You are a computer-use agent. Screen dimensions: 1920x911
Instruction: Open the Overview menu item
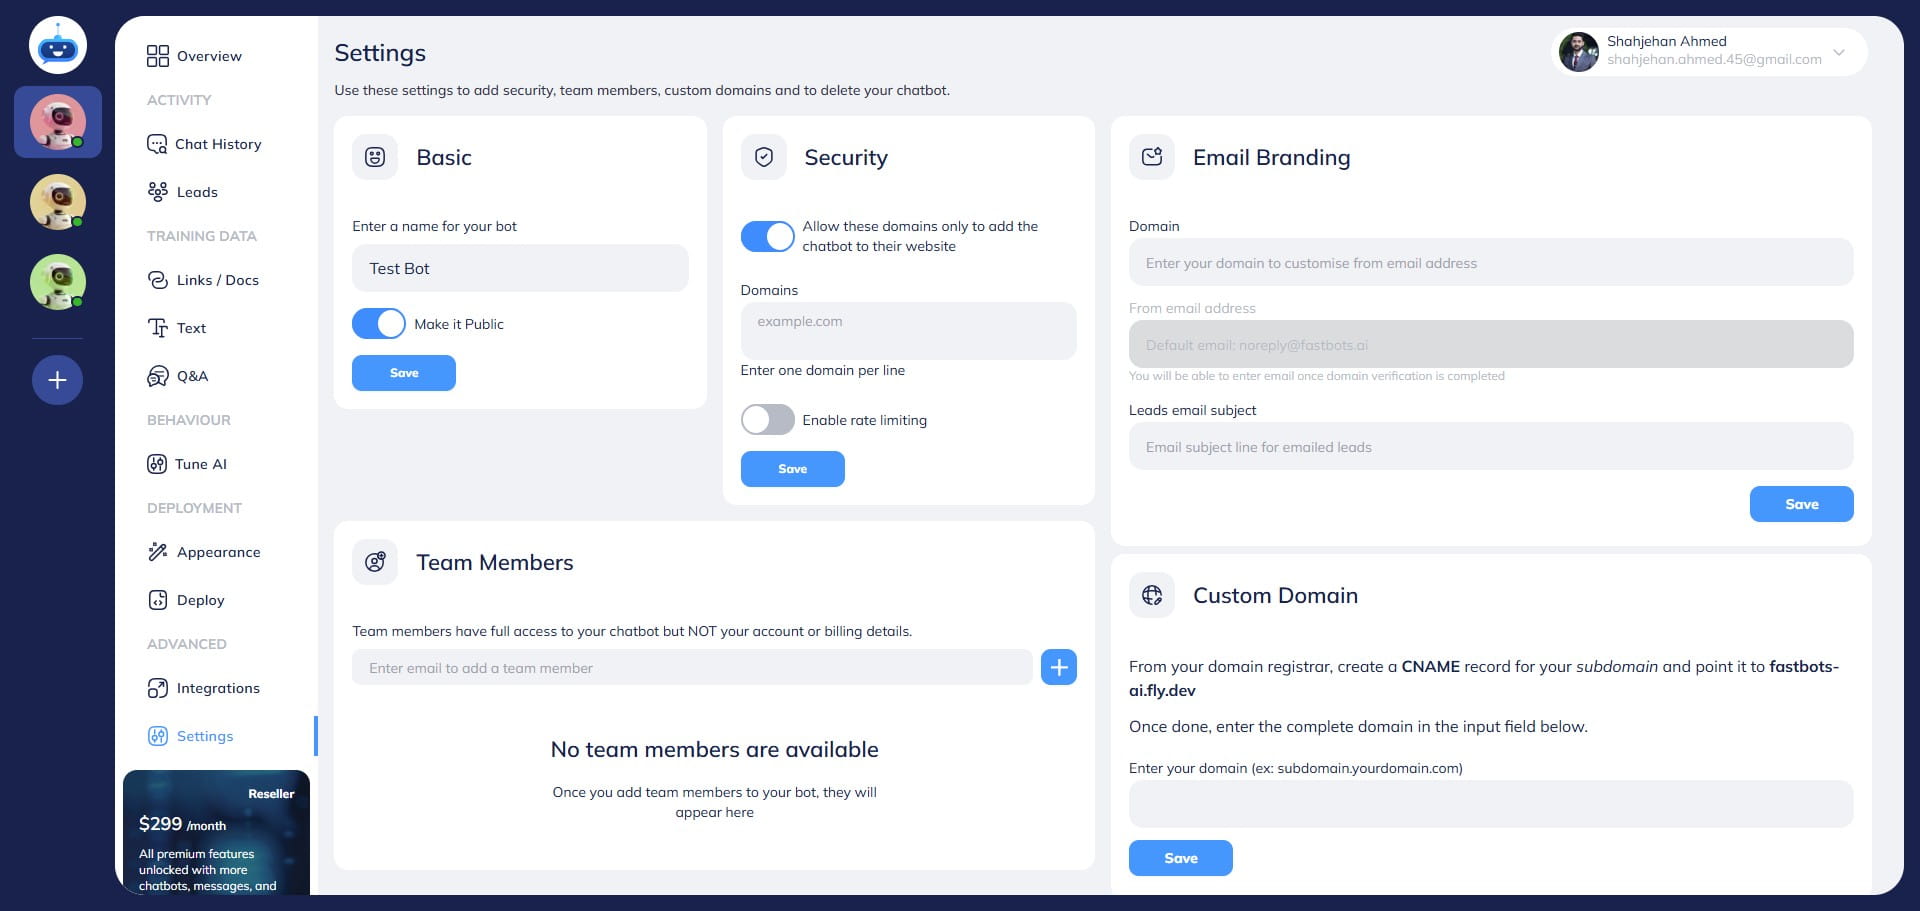pyautogui.click(x=209, y=56)
